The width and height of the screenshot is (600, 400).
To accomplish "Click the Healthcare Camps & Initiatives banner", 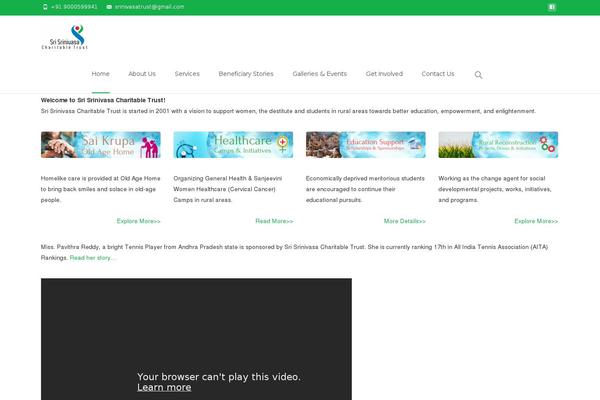I will (233, 145).
